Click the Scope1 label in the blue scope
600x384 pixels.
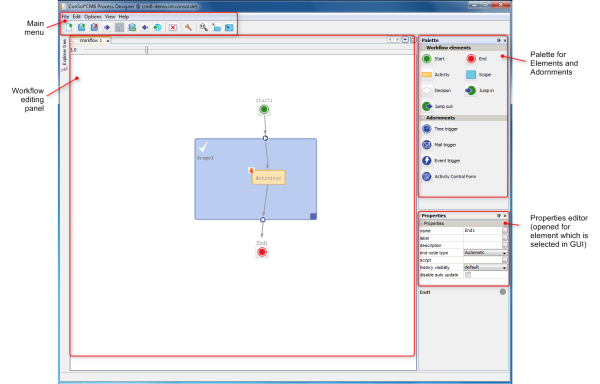(205, 158)
